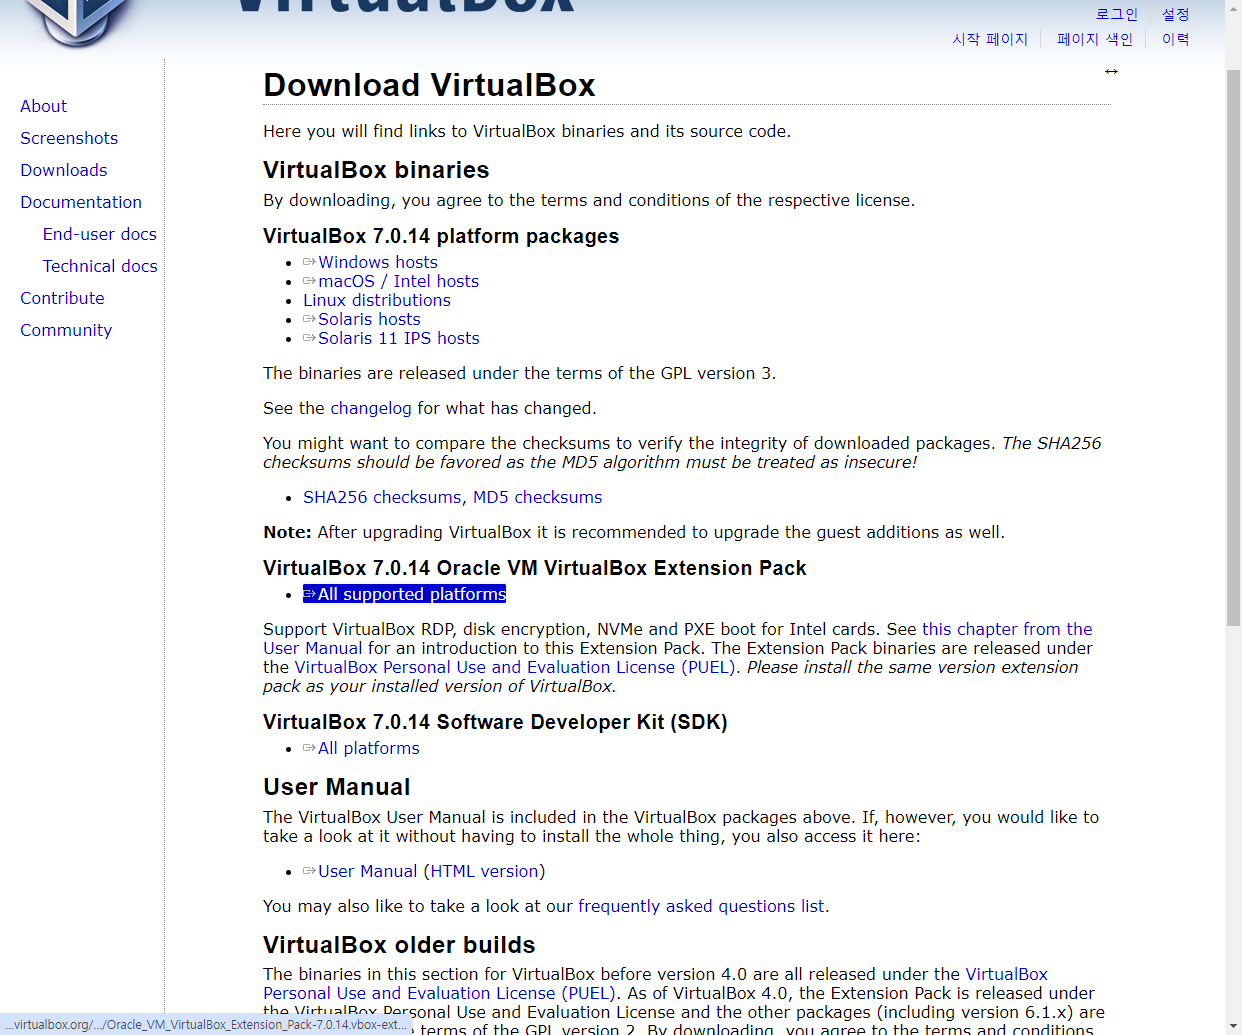Open 이력 history link
1242x1035 pixels.
click(x=1175, y=39)
